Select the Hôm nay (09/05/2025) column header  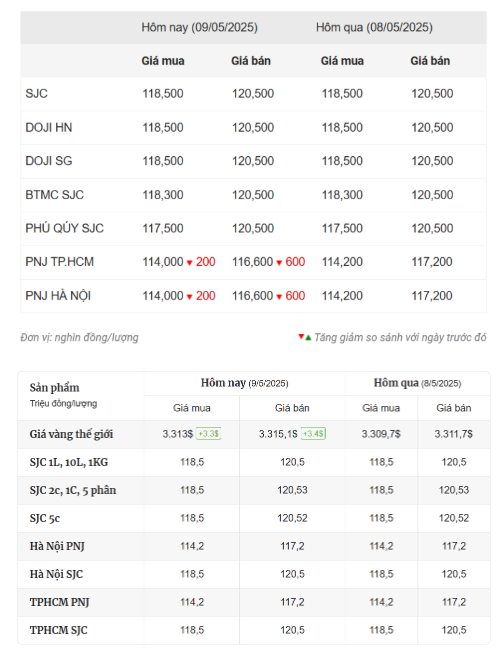(199, 27)
